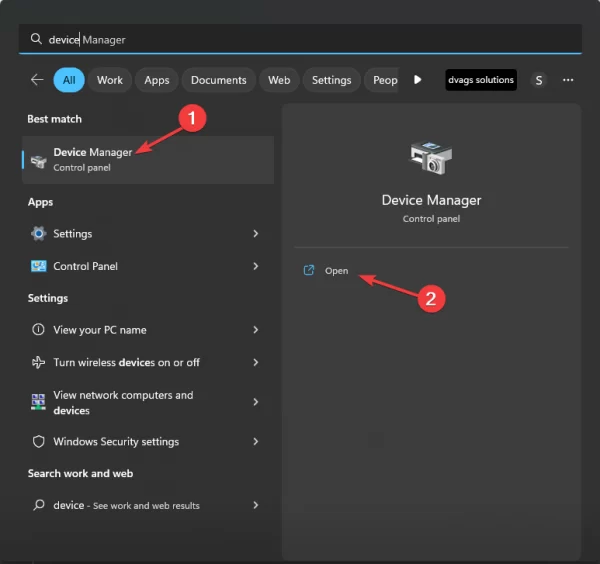Click the network computers icon
This screenshot has width=600, height=564.
(x=38, y=402)
